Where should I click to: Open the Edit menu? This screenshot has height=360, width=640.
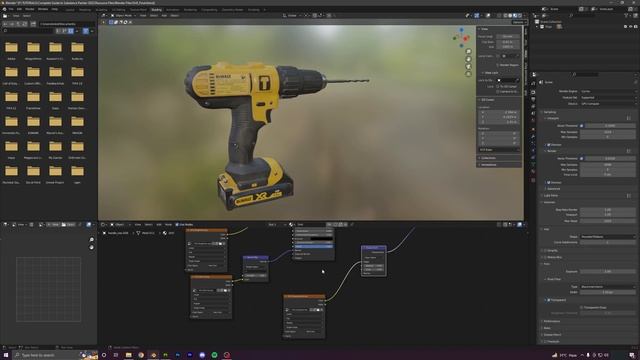[x=19, y=9]
